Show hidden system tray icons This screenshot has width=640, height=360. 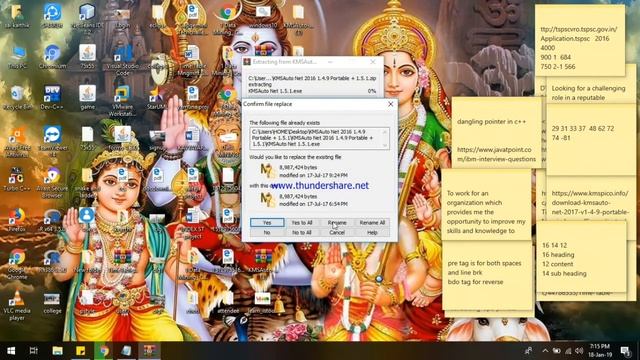pos(545,351)
